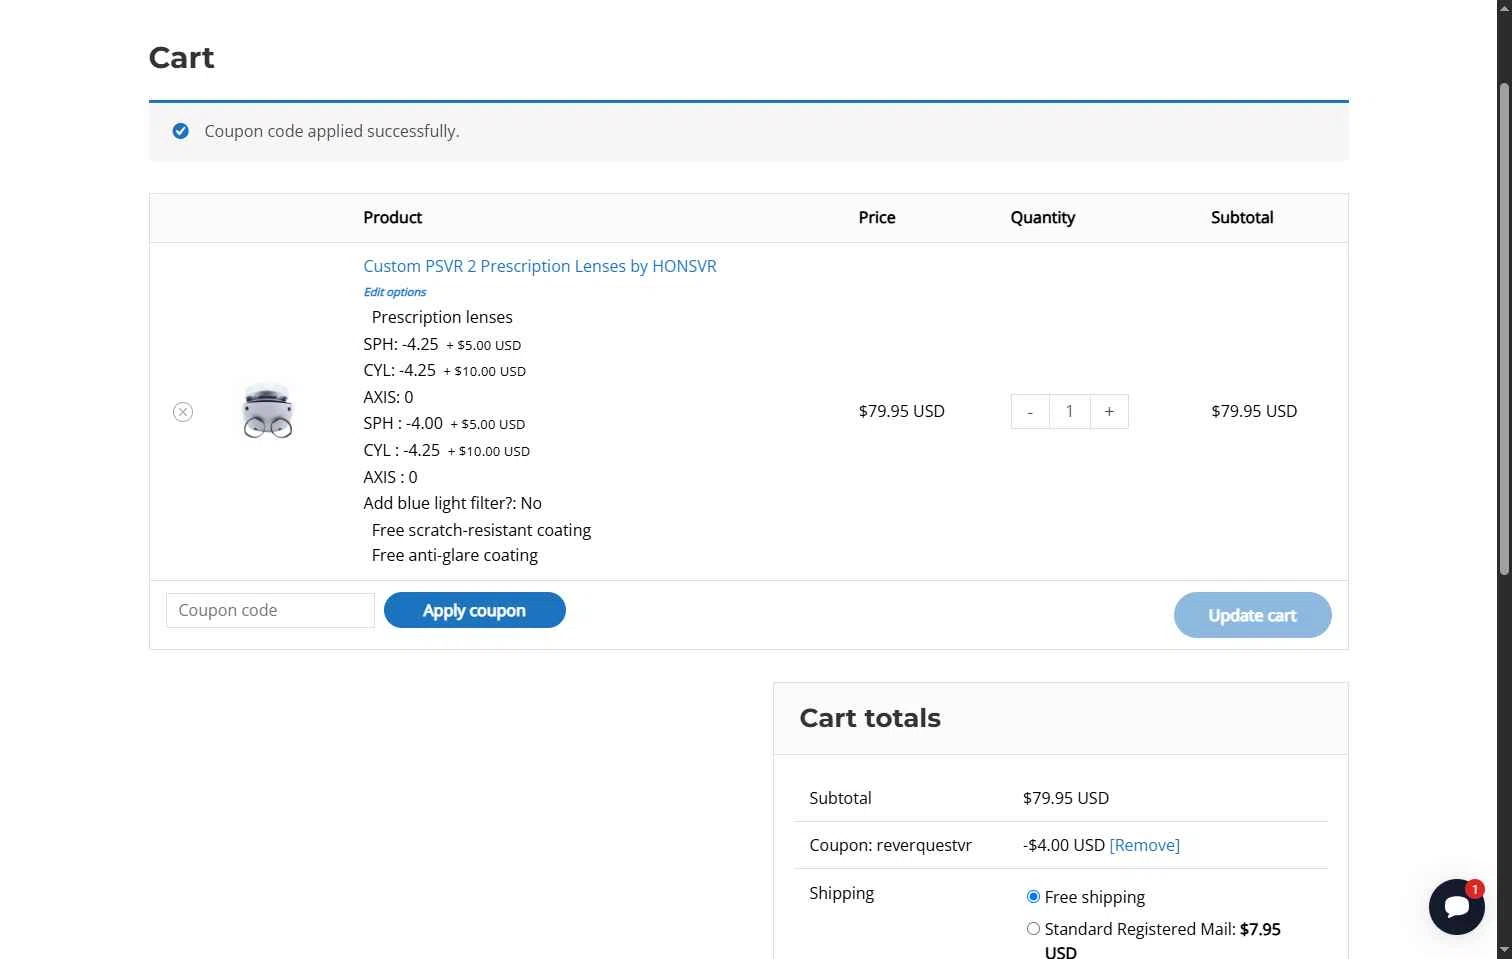Click 'Add blue light filter?: No' text
Viewport: 1512px width, 959px height.
coord(453,503)
